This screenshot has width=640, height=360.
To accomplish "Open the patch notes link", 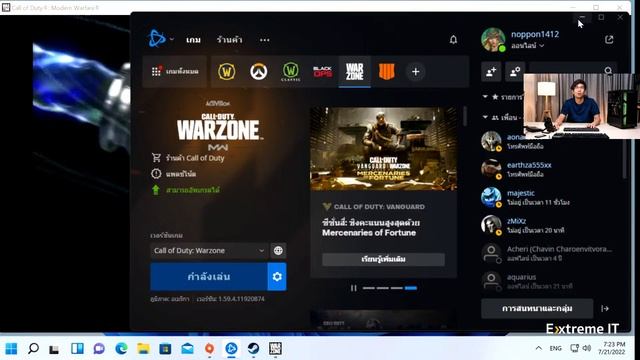I will pos(174,174).
